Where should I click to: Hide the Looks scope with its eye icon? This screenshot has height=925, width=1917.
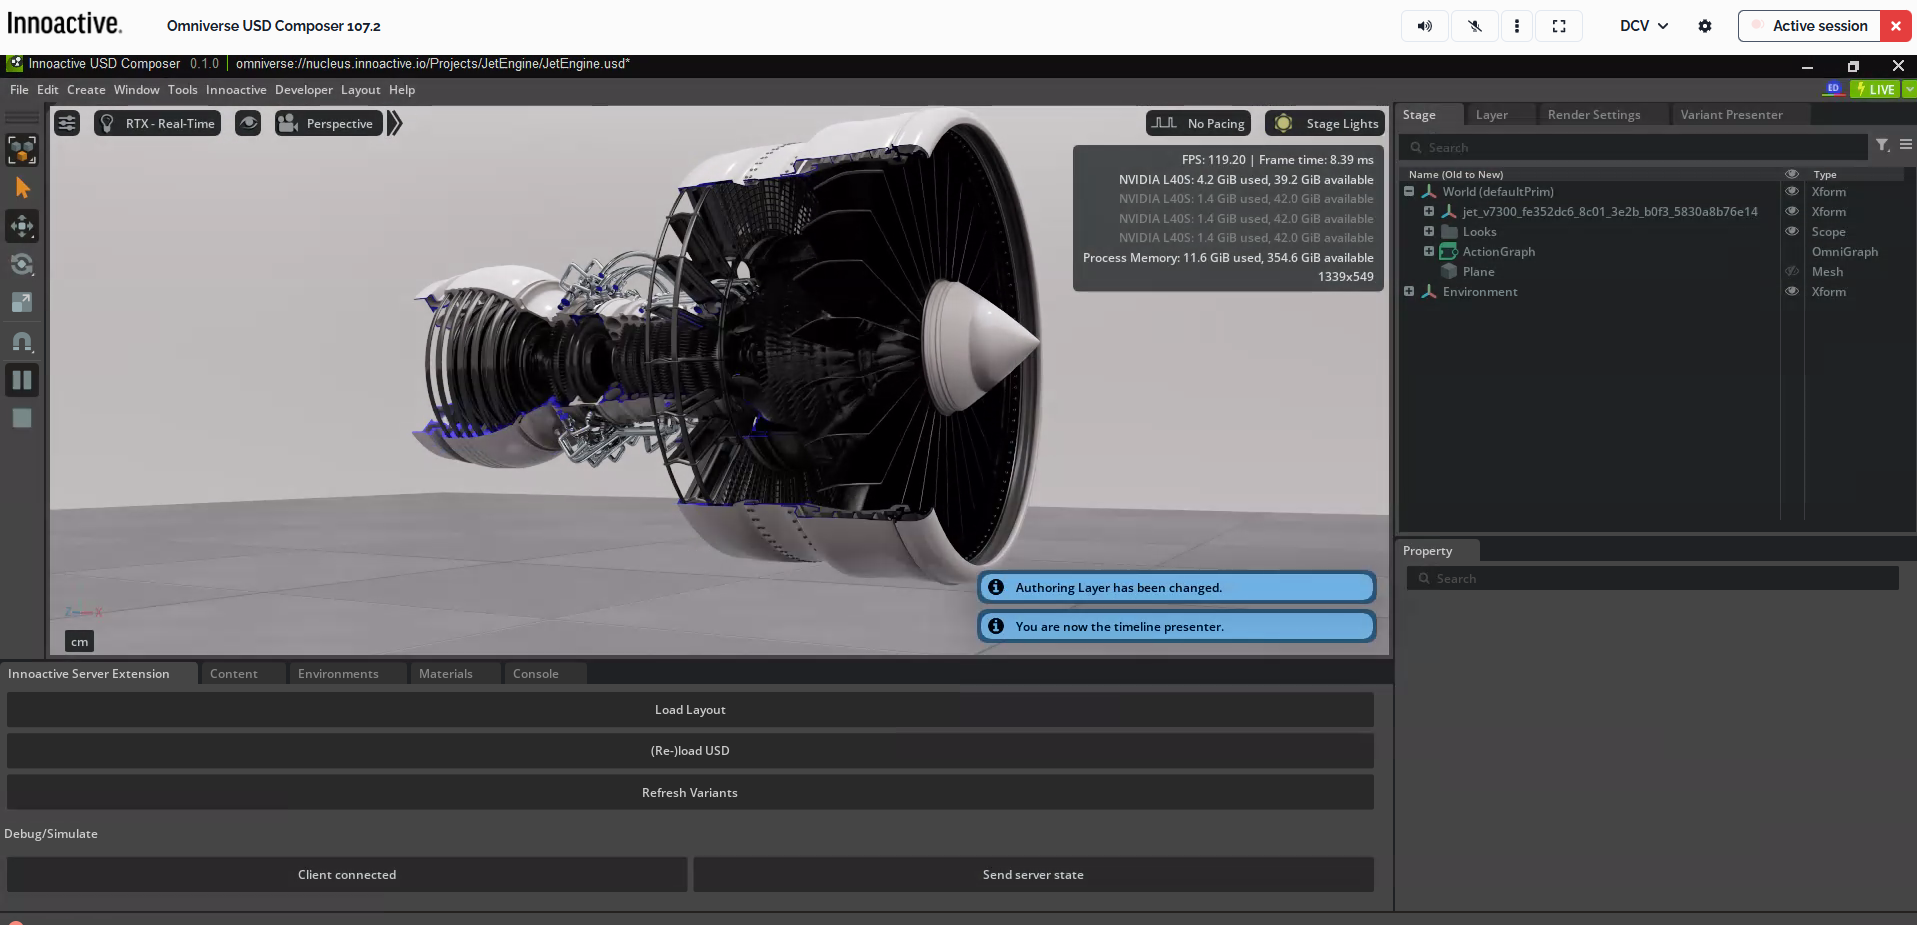pos(1790,231)
